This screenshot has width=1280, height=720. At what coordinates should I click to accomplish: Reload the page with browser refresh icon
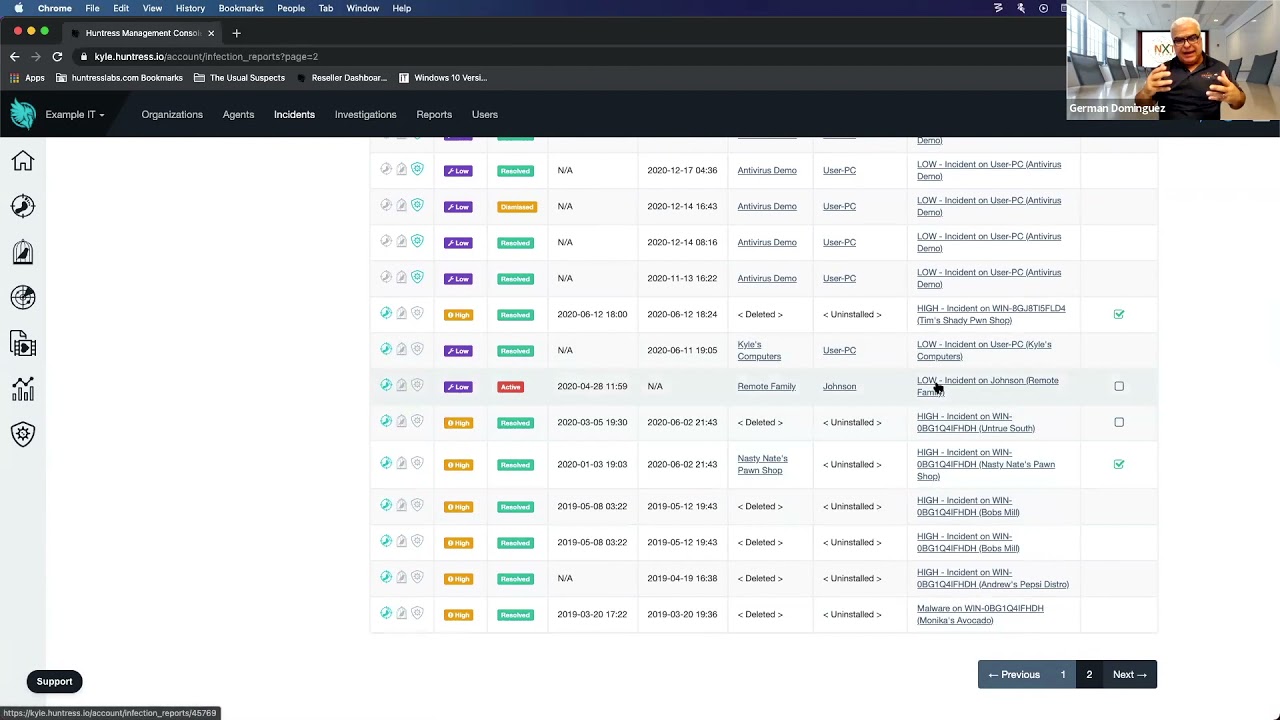pyautogui.click(x=57, y=57)
